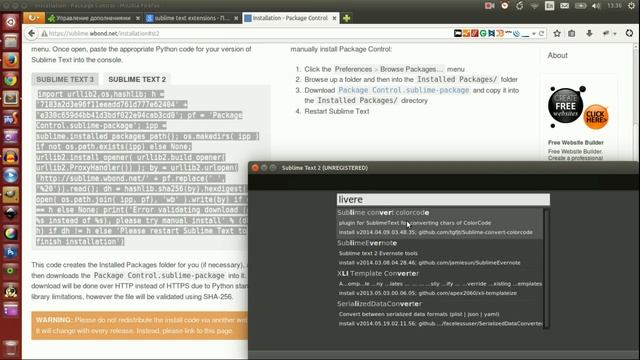Close the Installation - Package Control tab

click(x=334, y=18)
